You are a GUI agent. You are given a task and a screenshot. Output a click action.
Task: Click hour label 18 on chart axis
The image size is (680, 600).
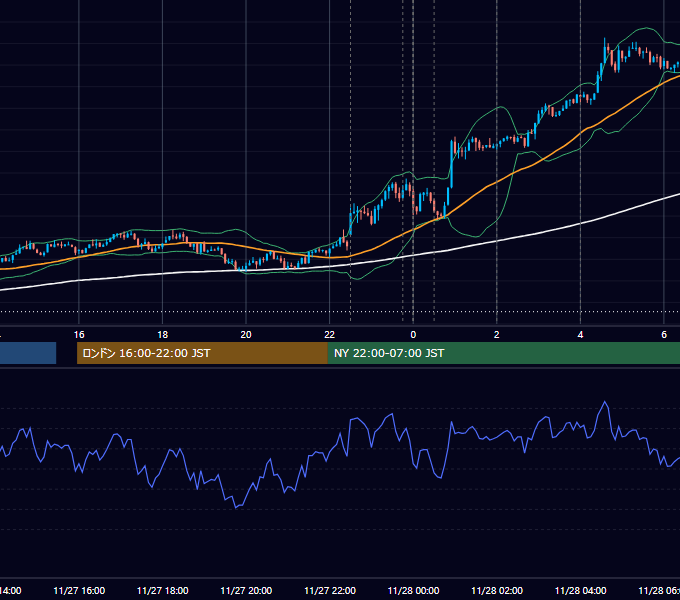[163, 335]
